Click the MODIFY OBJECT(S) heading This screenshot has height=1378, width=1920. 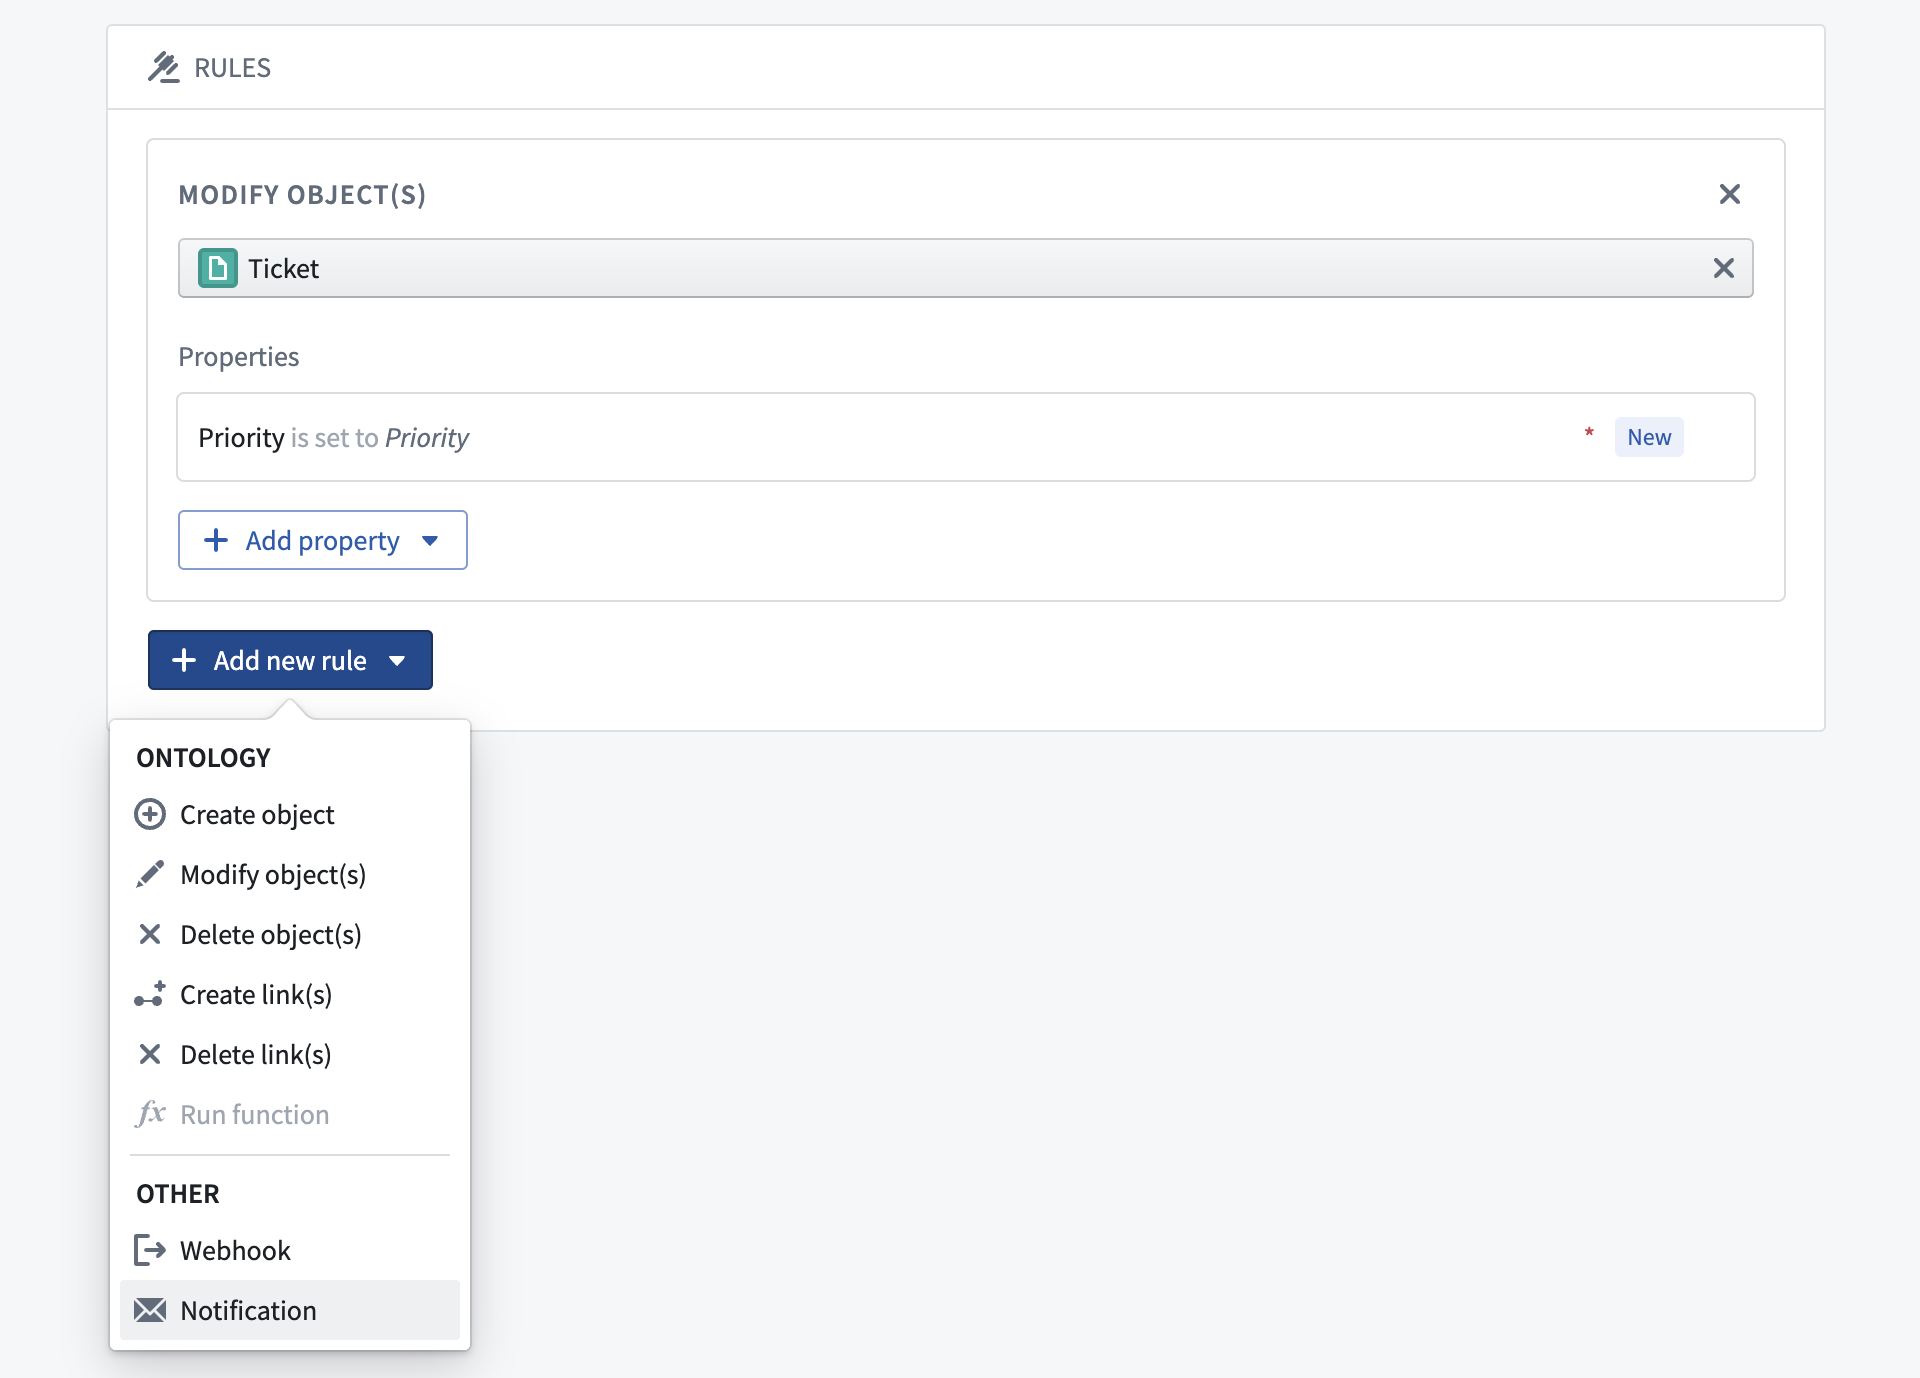tap(302, 195)
